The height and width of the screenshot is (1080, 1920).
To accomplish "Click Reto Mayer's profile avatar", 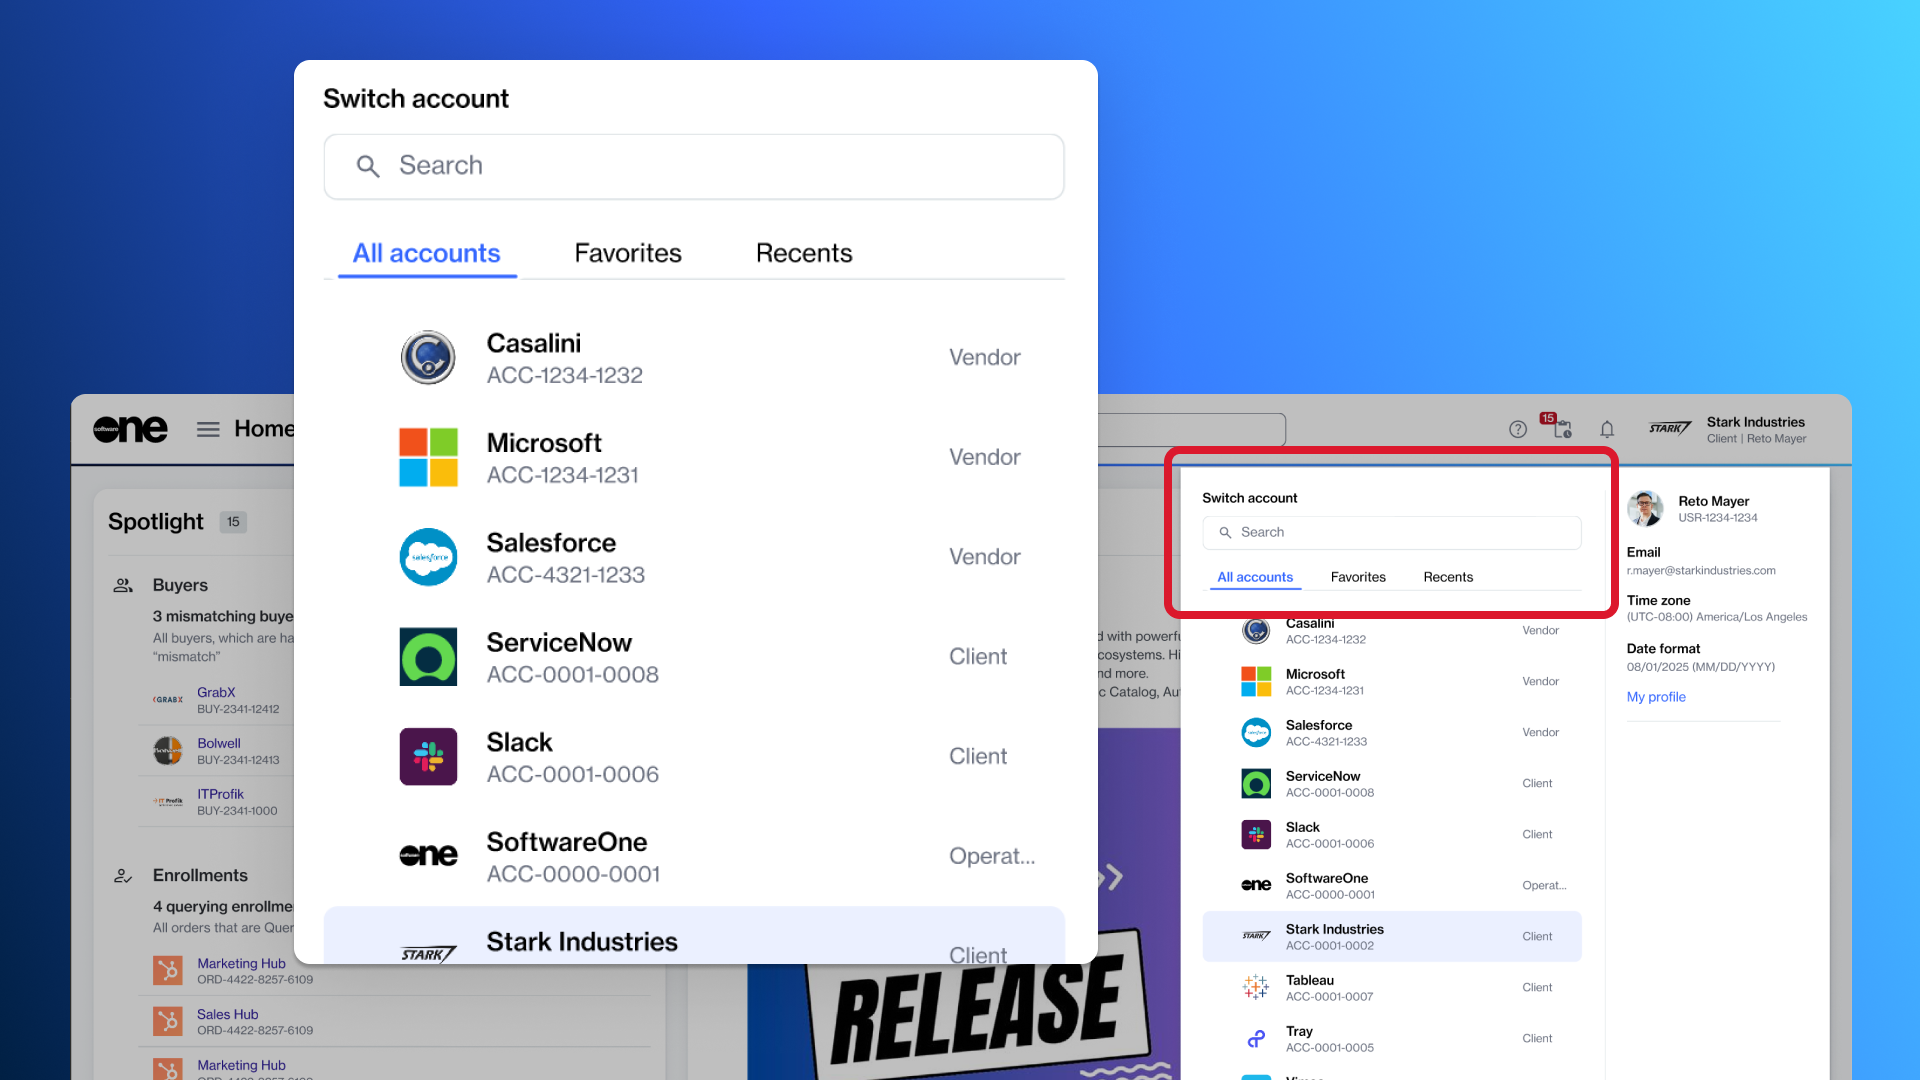I will click(x=1645, y=508).
